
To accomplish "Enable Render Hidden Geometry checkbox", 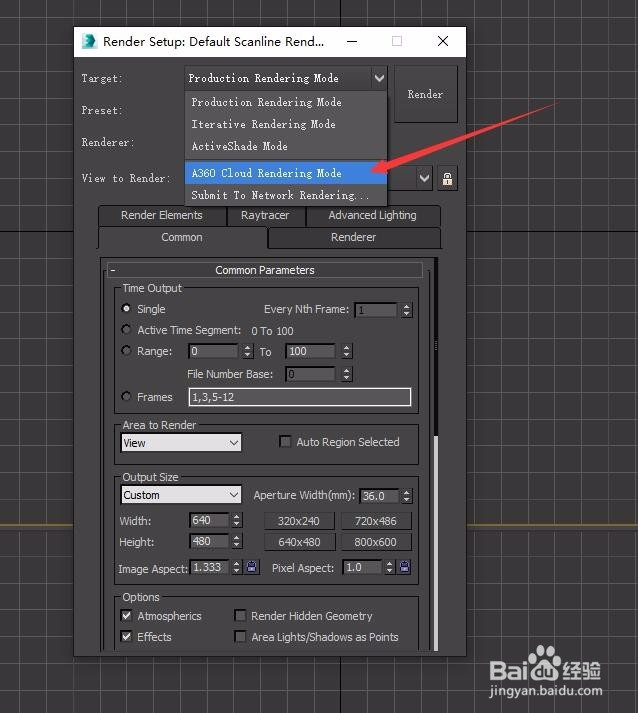I will click(x=240, y=616).
